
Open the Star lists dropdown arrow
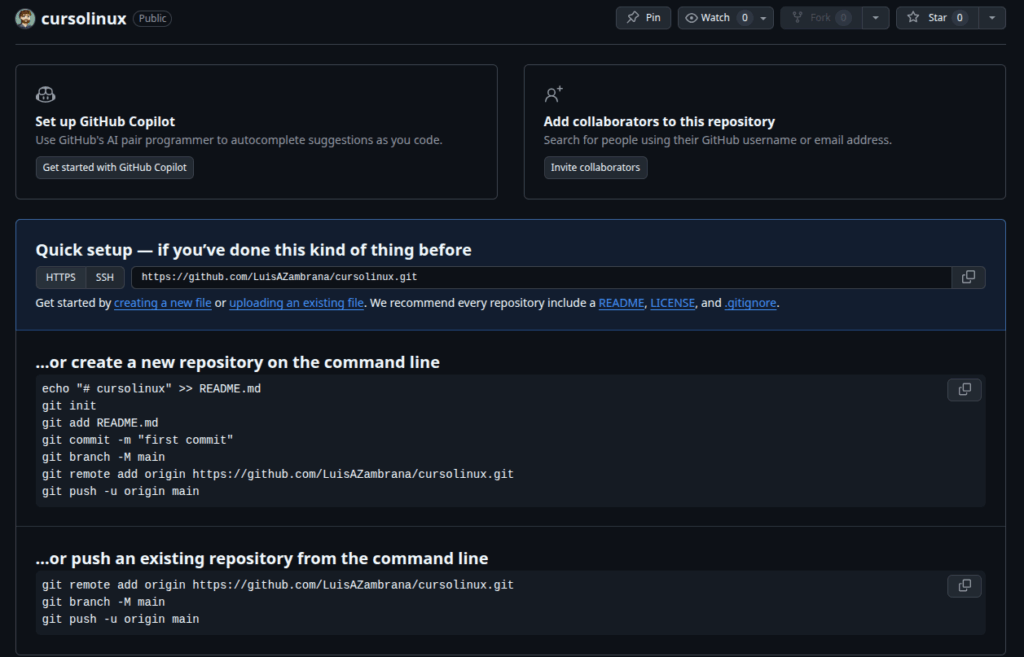[x=991, y=18]
